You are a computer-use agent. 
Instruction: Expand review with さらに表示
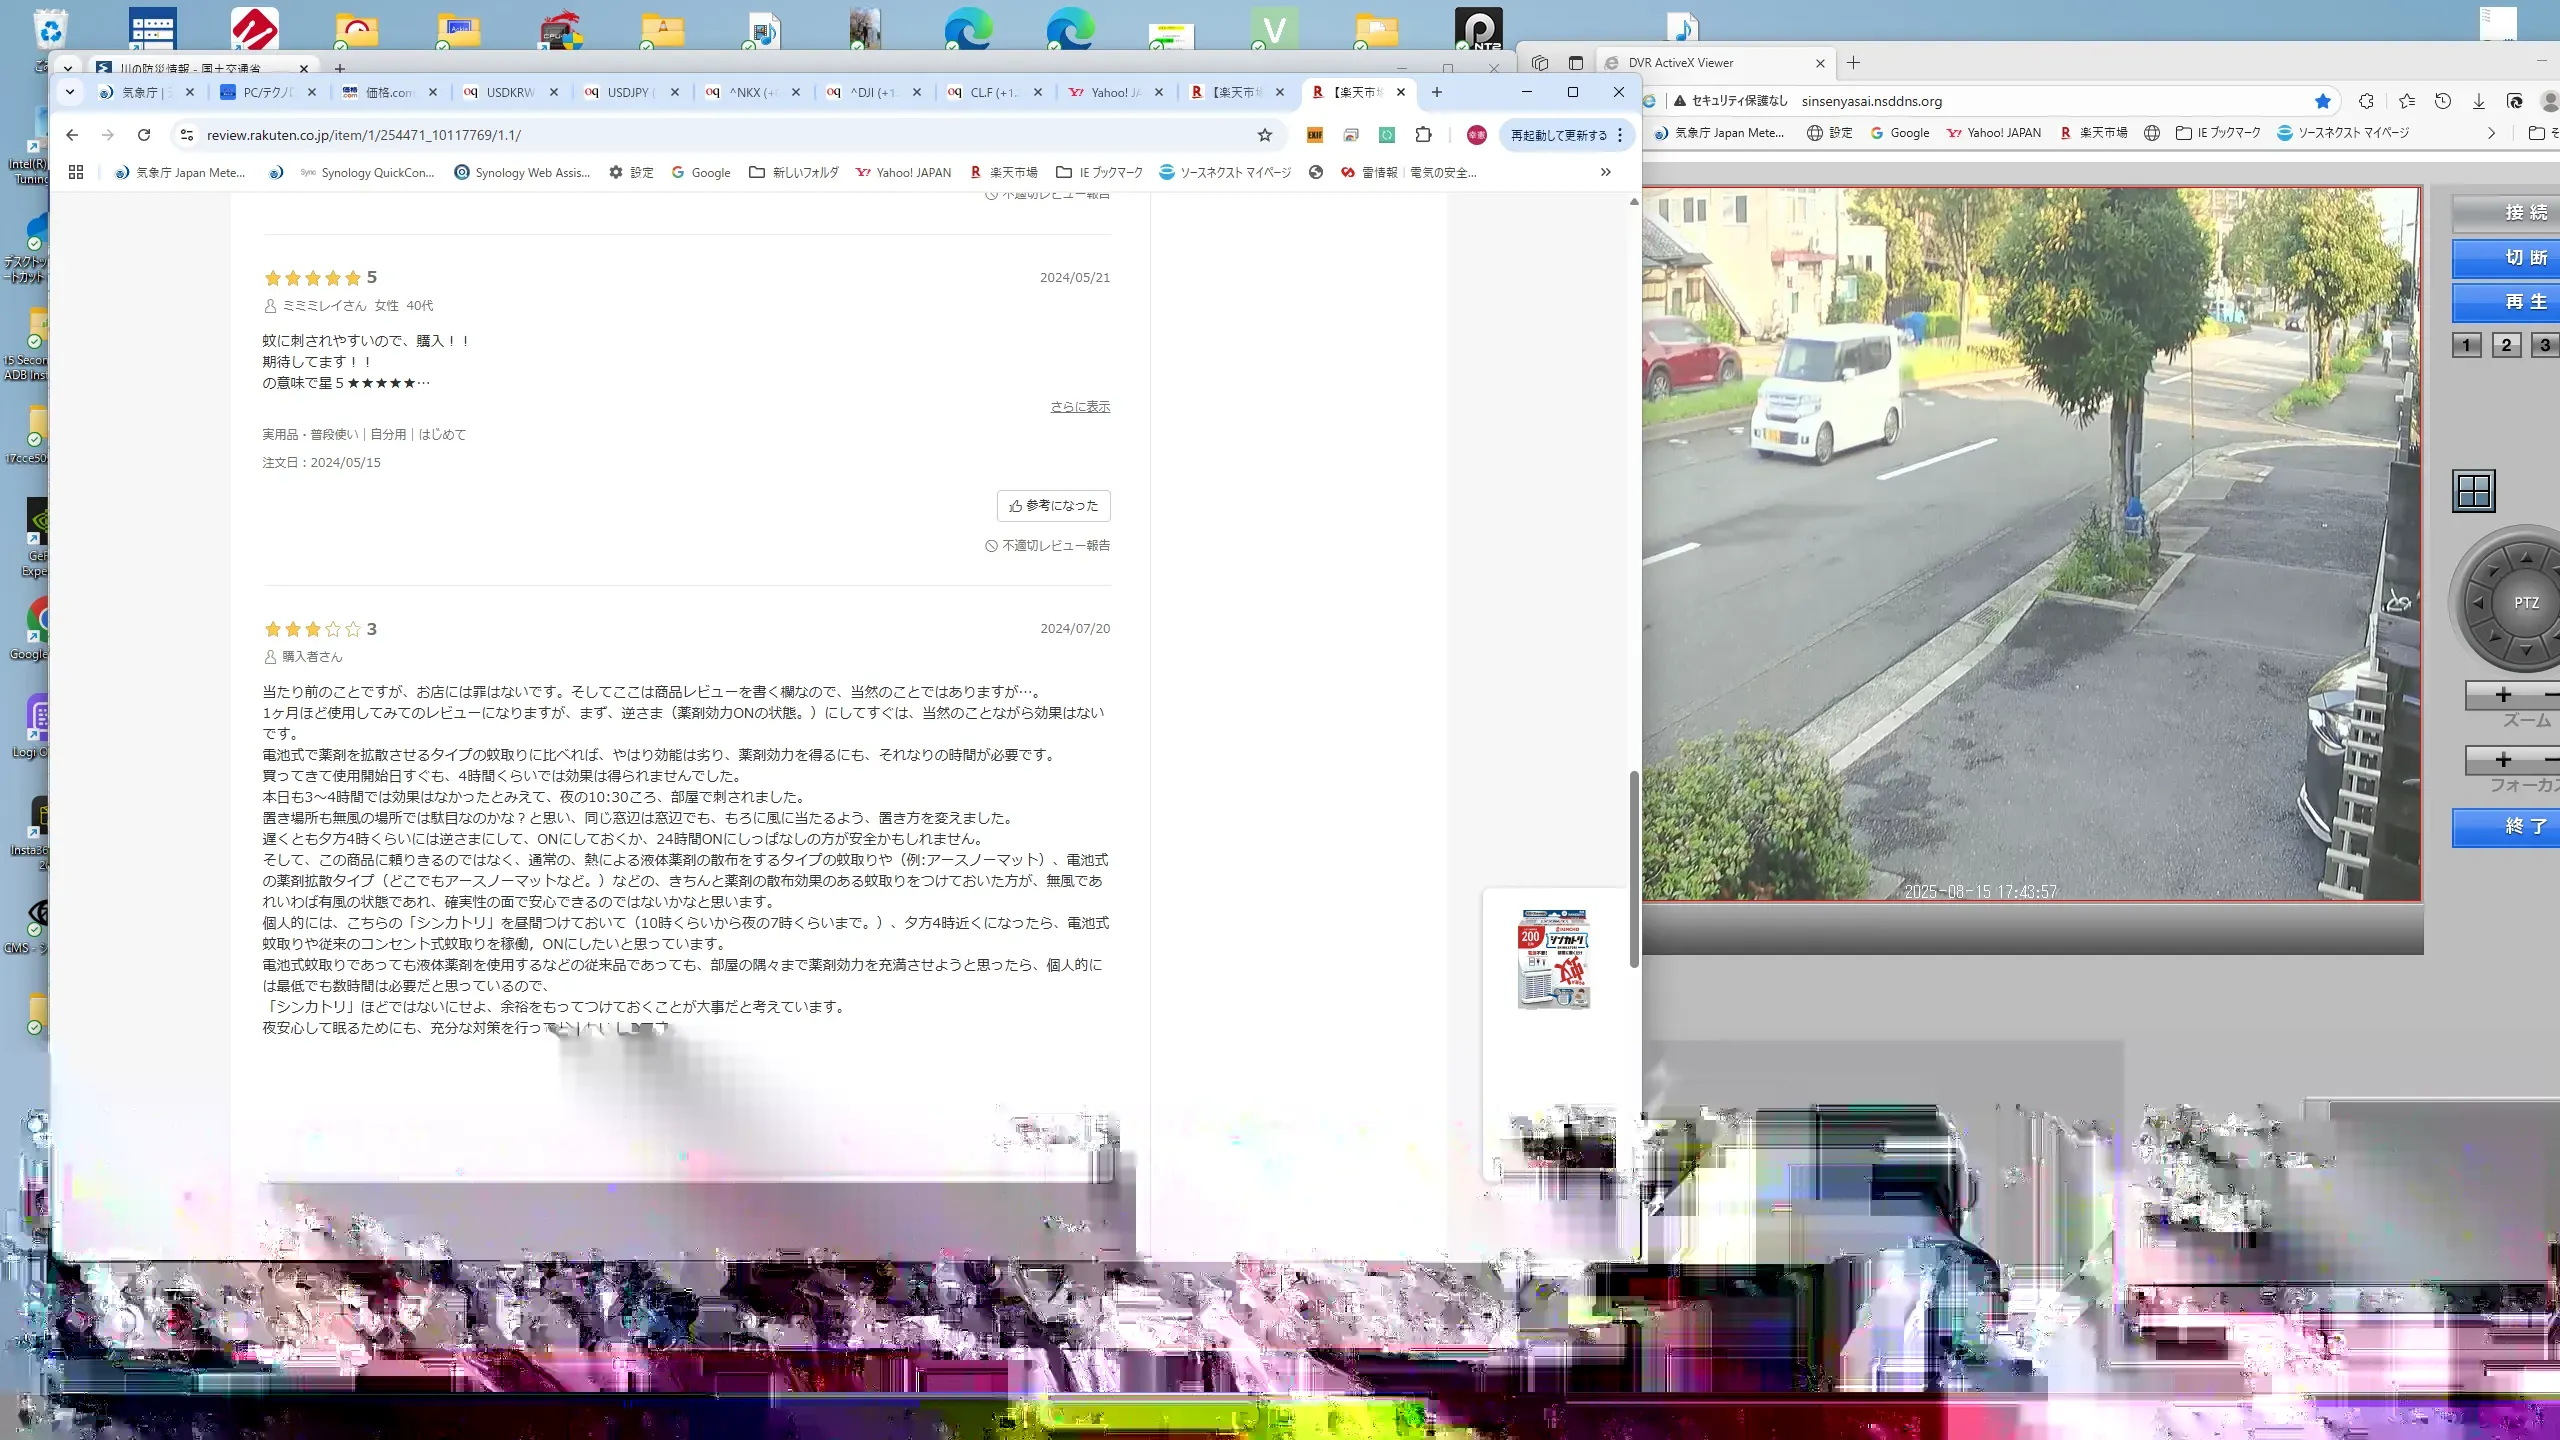[1080, 407]
